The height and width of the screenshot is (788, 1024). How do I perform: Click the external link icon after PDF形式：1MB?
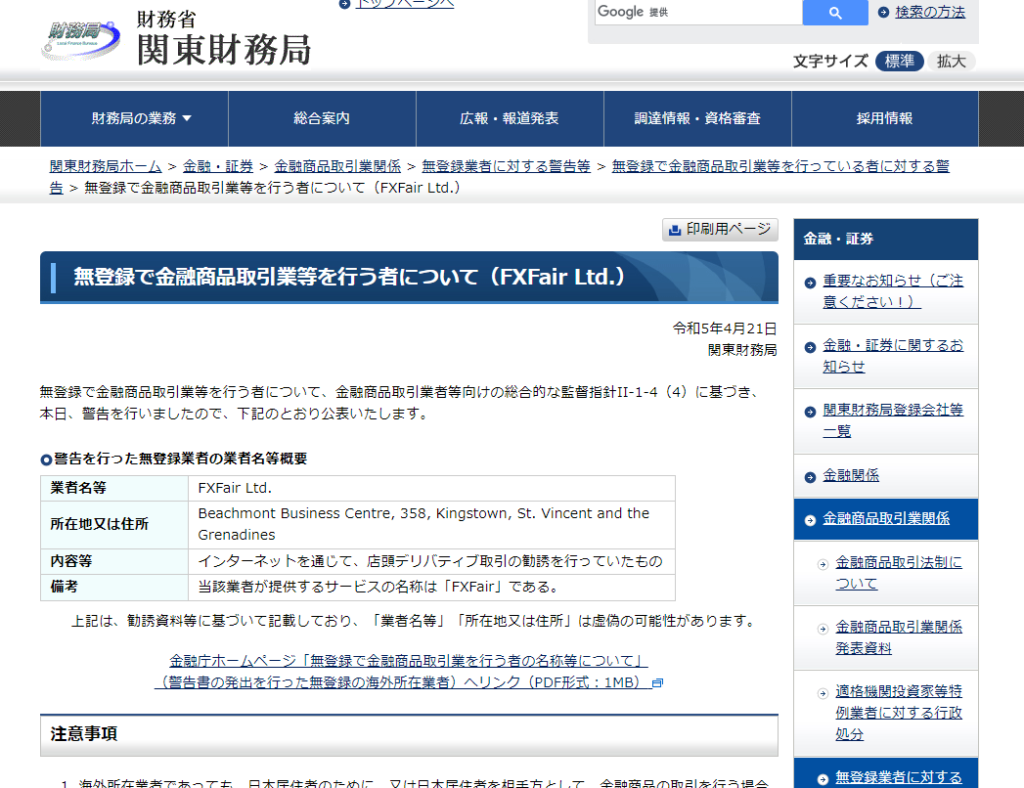point(658,683)
